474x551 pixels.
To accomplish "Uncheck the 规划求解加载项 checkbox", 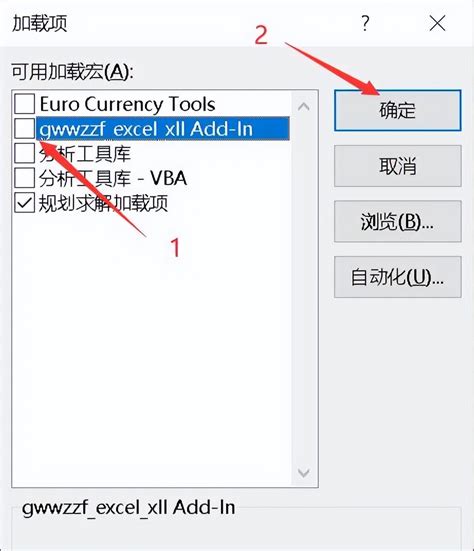I will pos(25,203).
